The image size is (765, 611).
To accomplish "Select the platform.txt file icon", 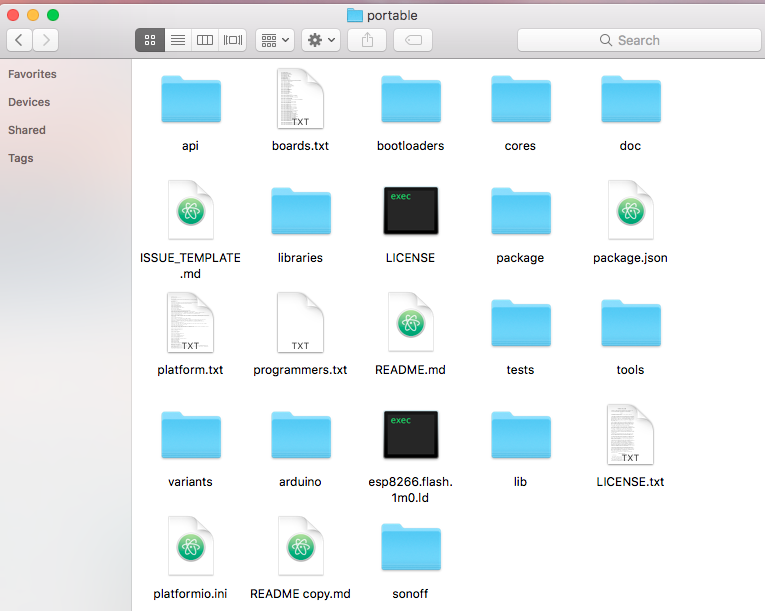I will coord(190,323).
